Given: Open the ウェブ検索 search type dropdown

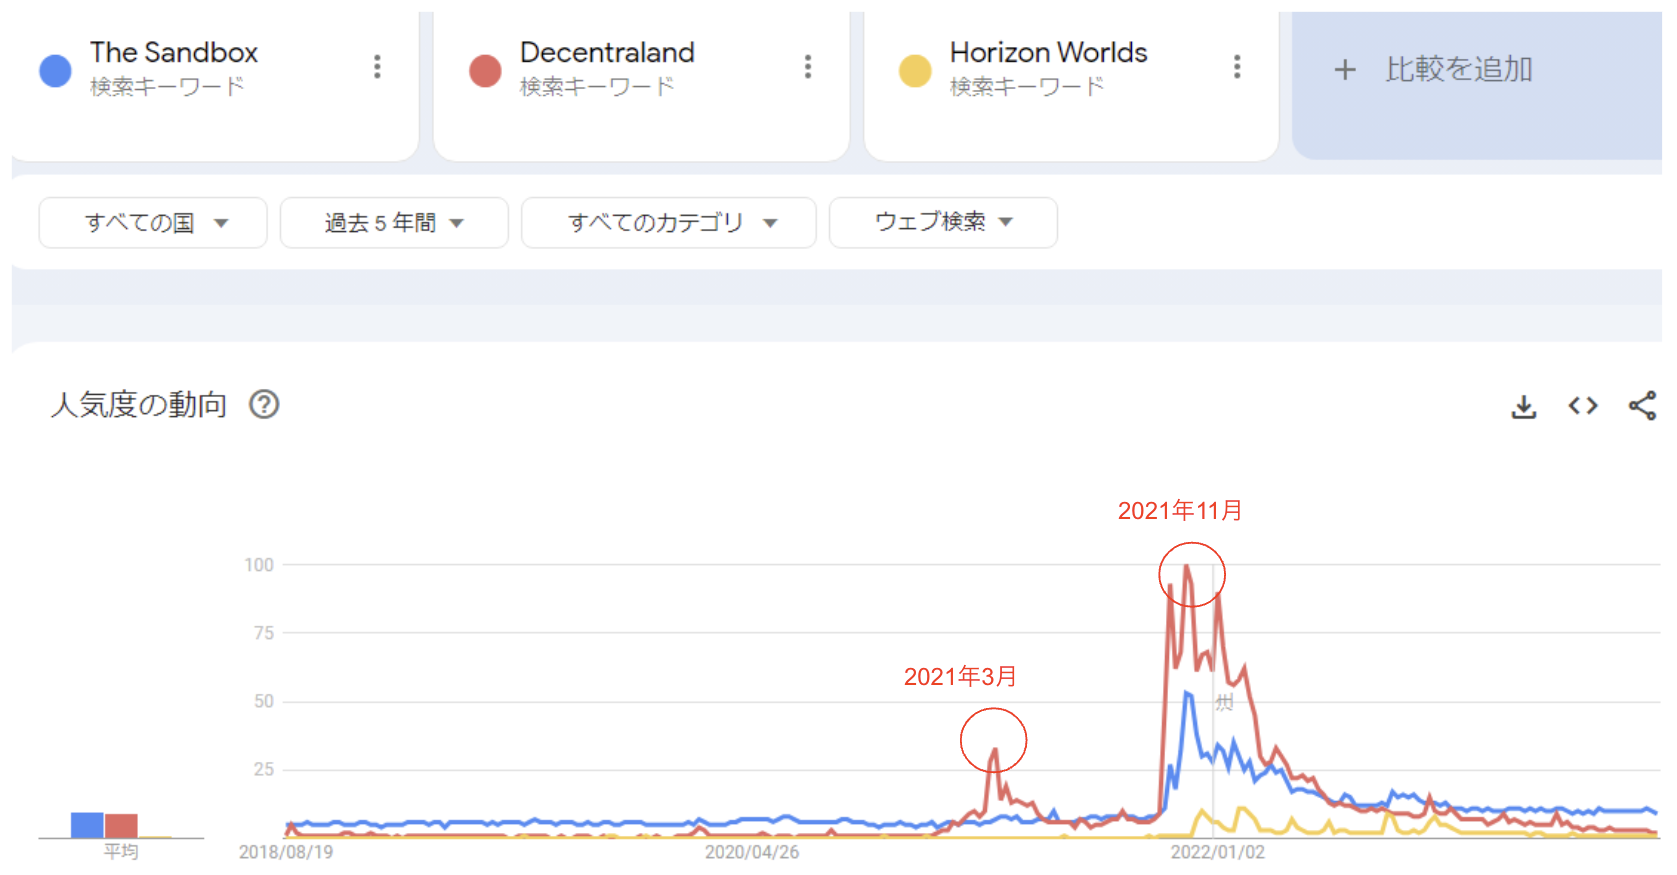Looking at the screenshot, I should pos(943,222).
